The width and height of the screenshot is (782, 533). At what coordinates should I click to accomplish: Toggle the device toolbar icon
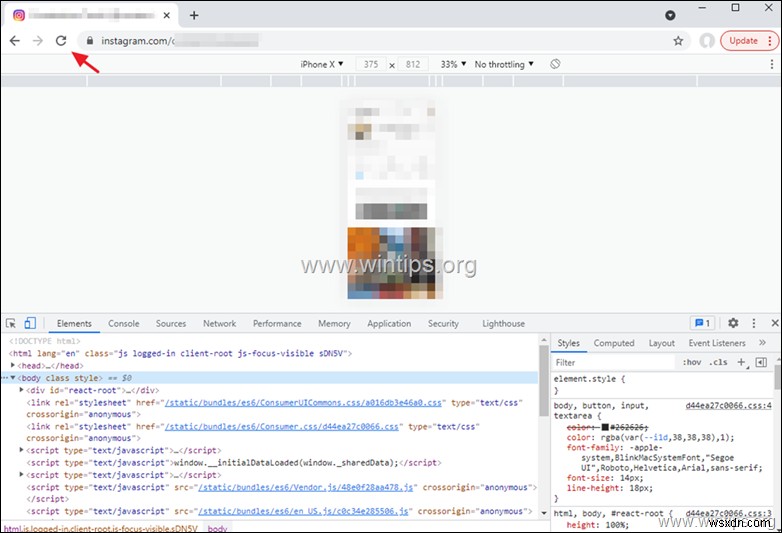click(x=30, y=323)
